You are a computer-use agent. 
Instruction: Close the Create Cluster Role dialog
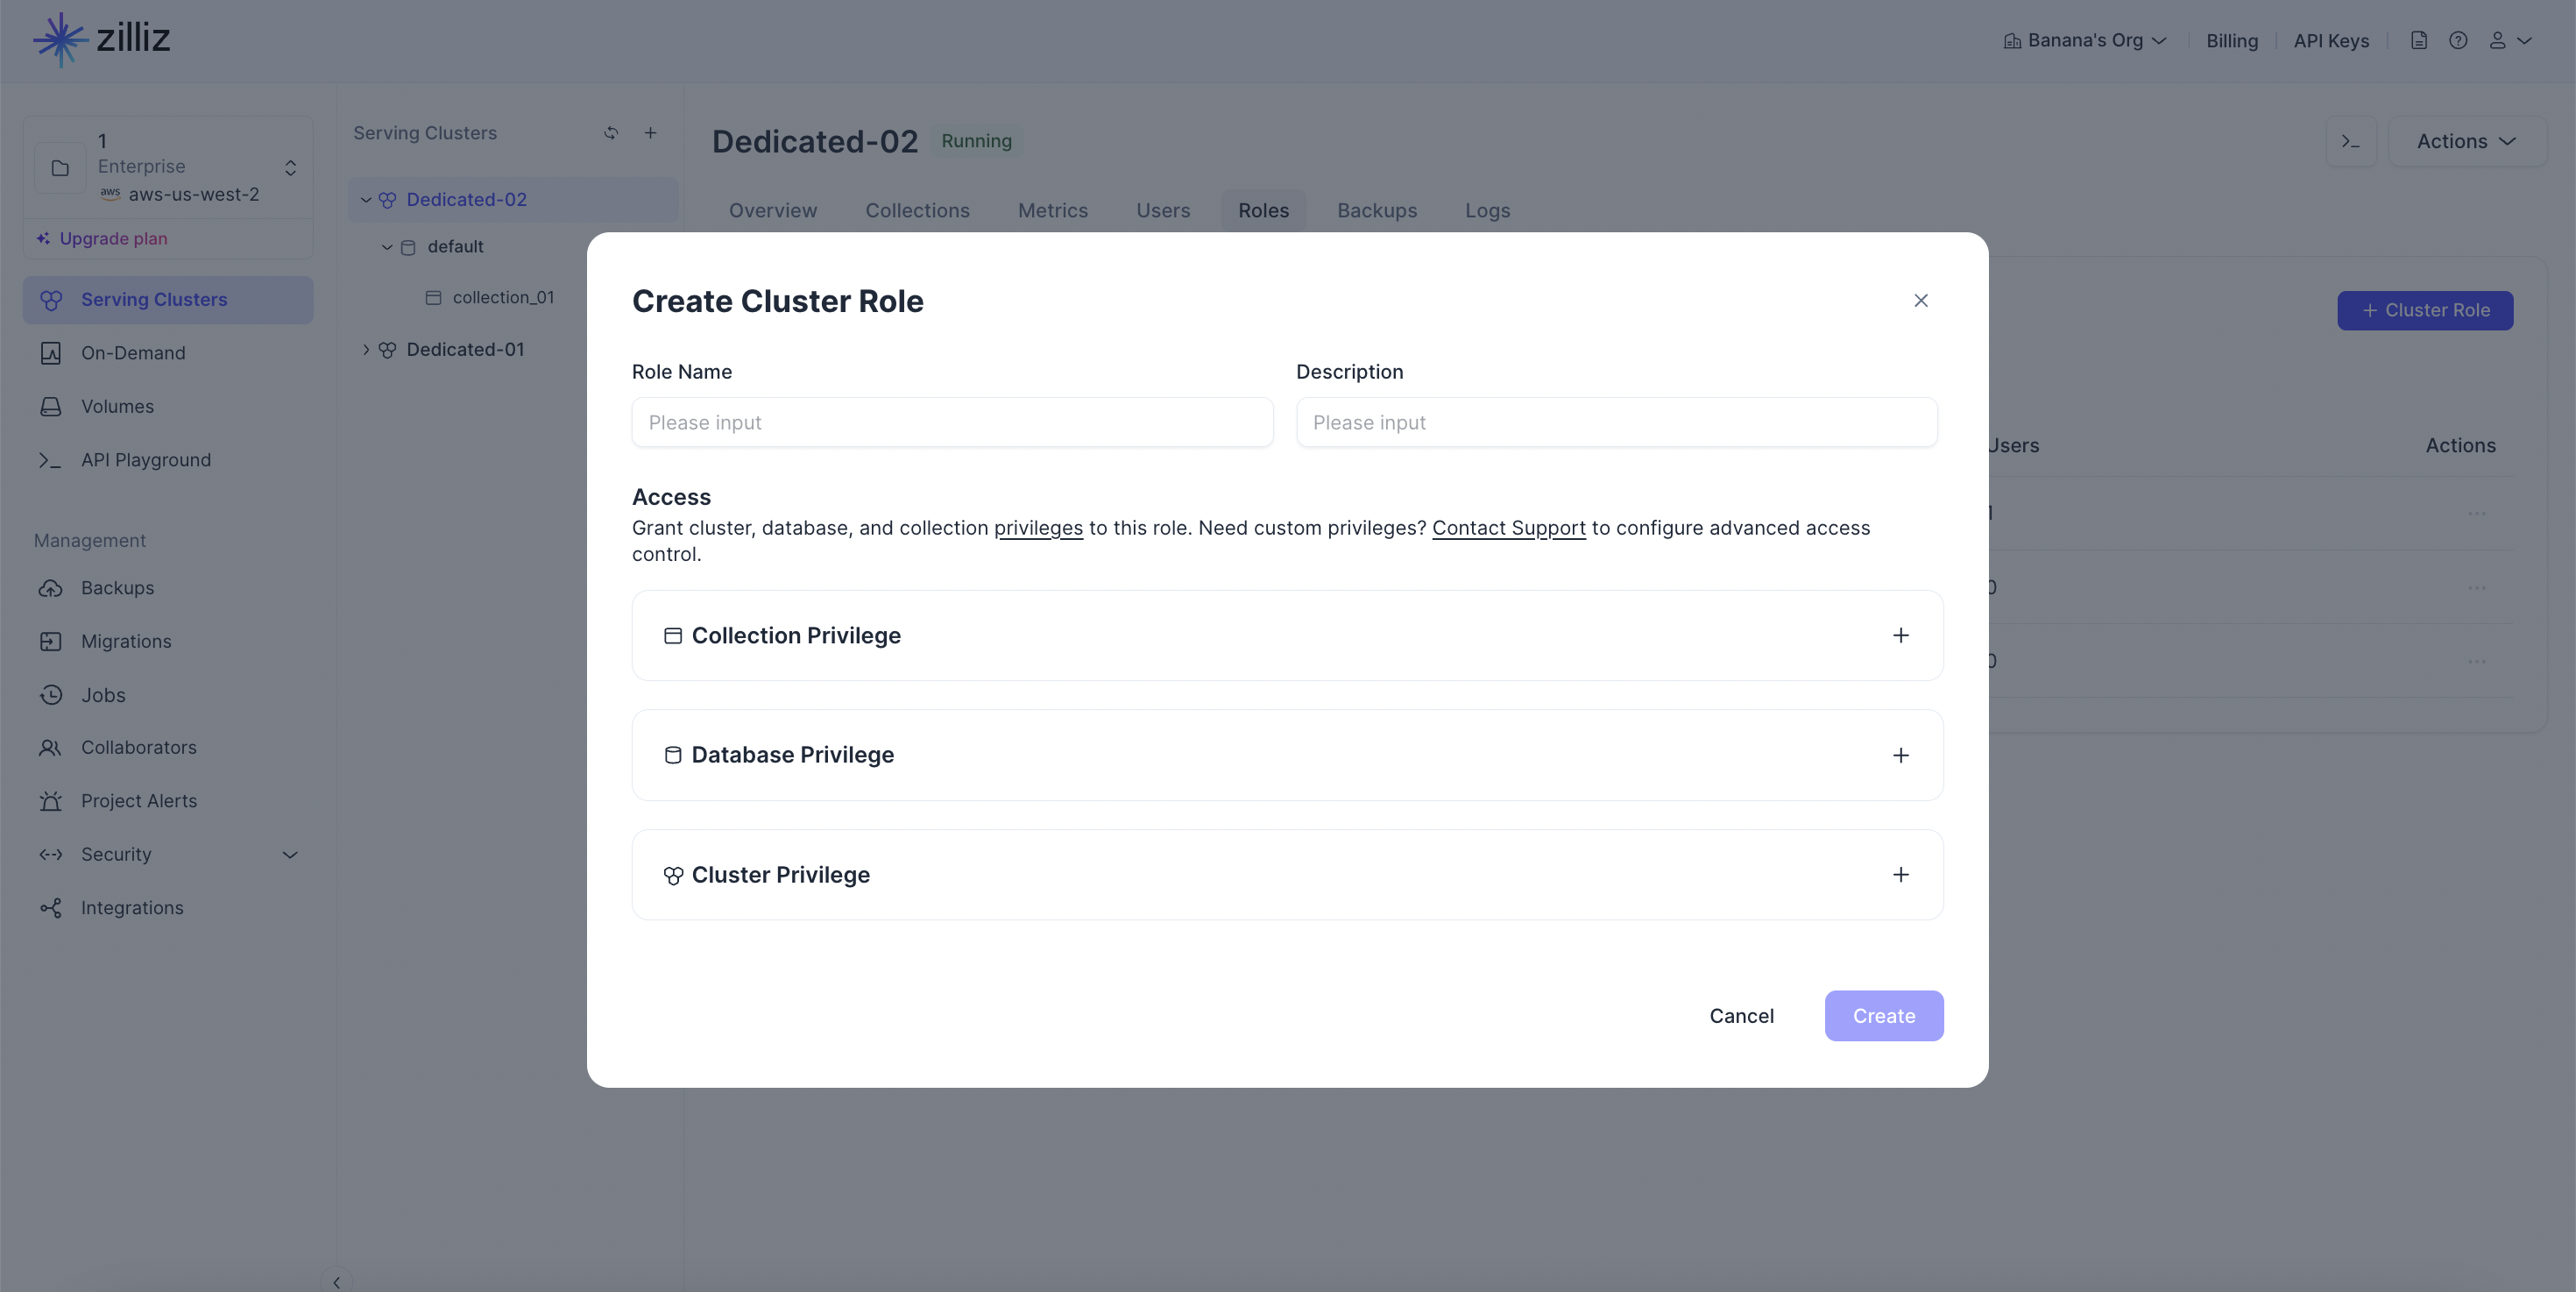click(x=1921, y=301)
